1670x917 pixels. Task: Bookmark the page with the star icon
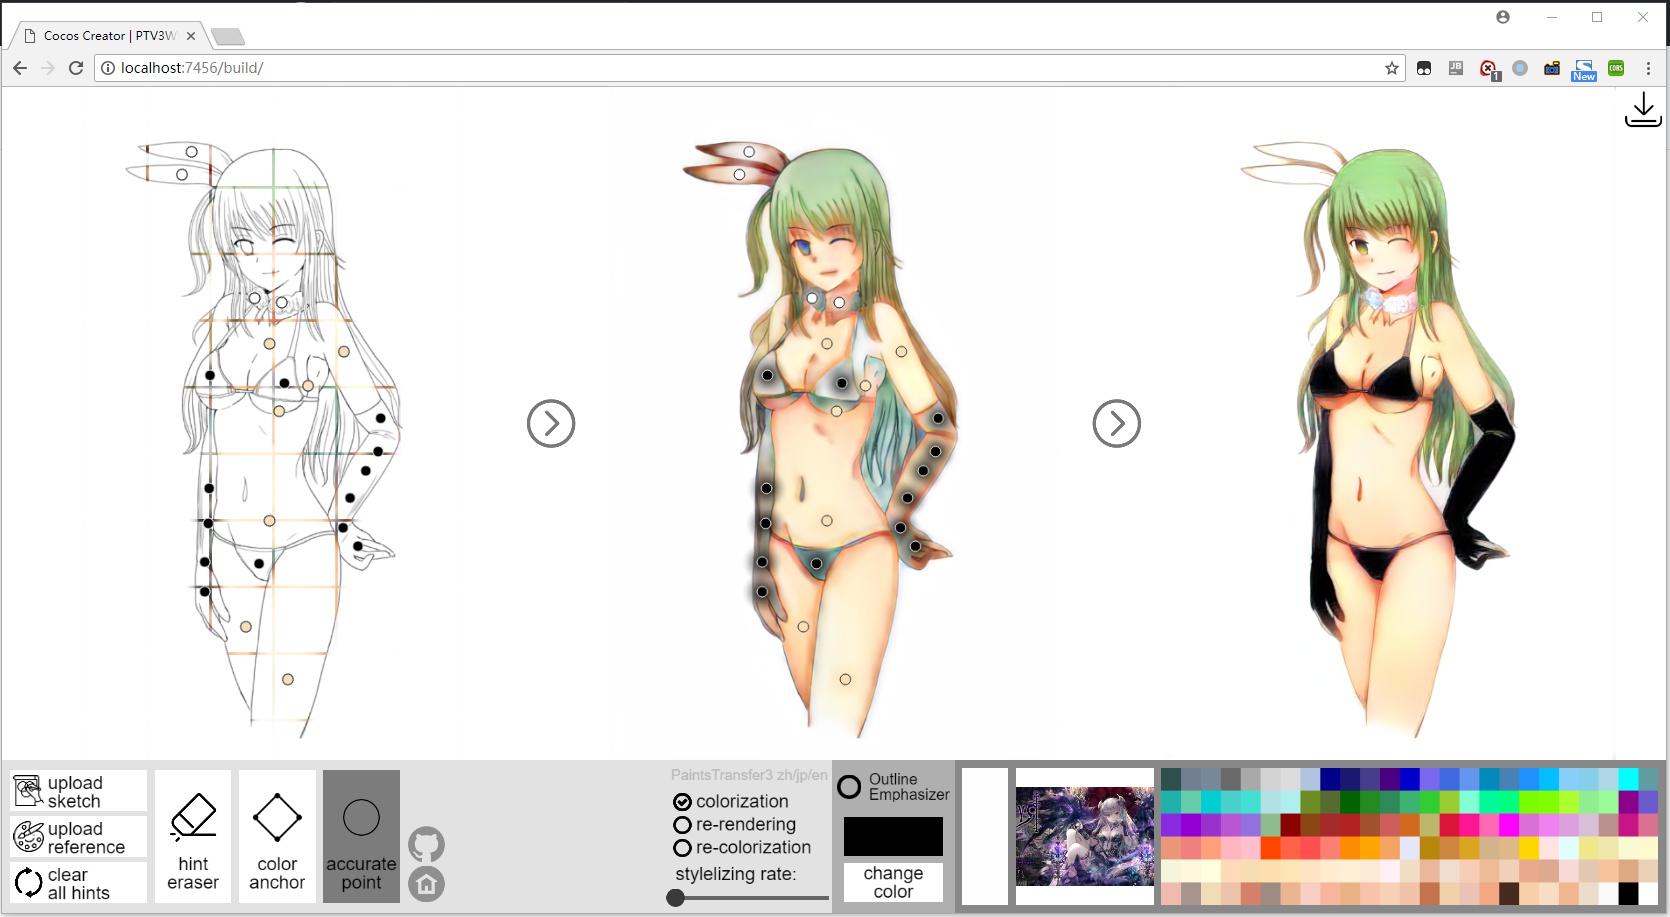click(x=1391, y=68)
